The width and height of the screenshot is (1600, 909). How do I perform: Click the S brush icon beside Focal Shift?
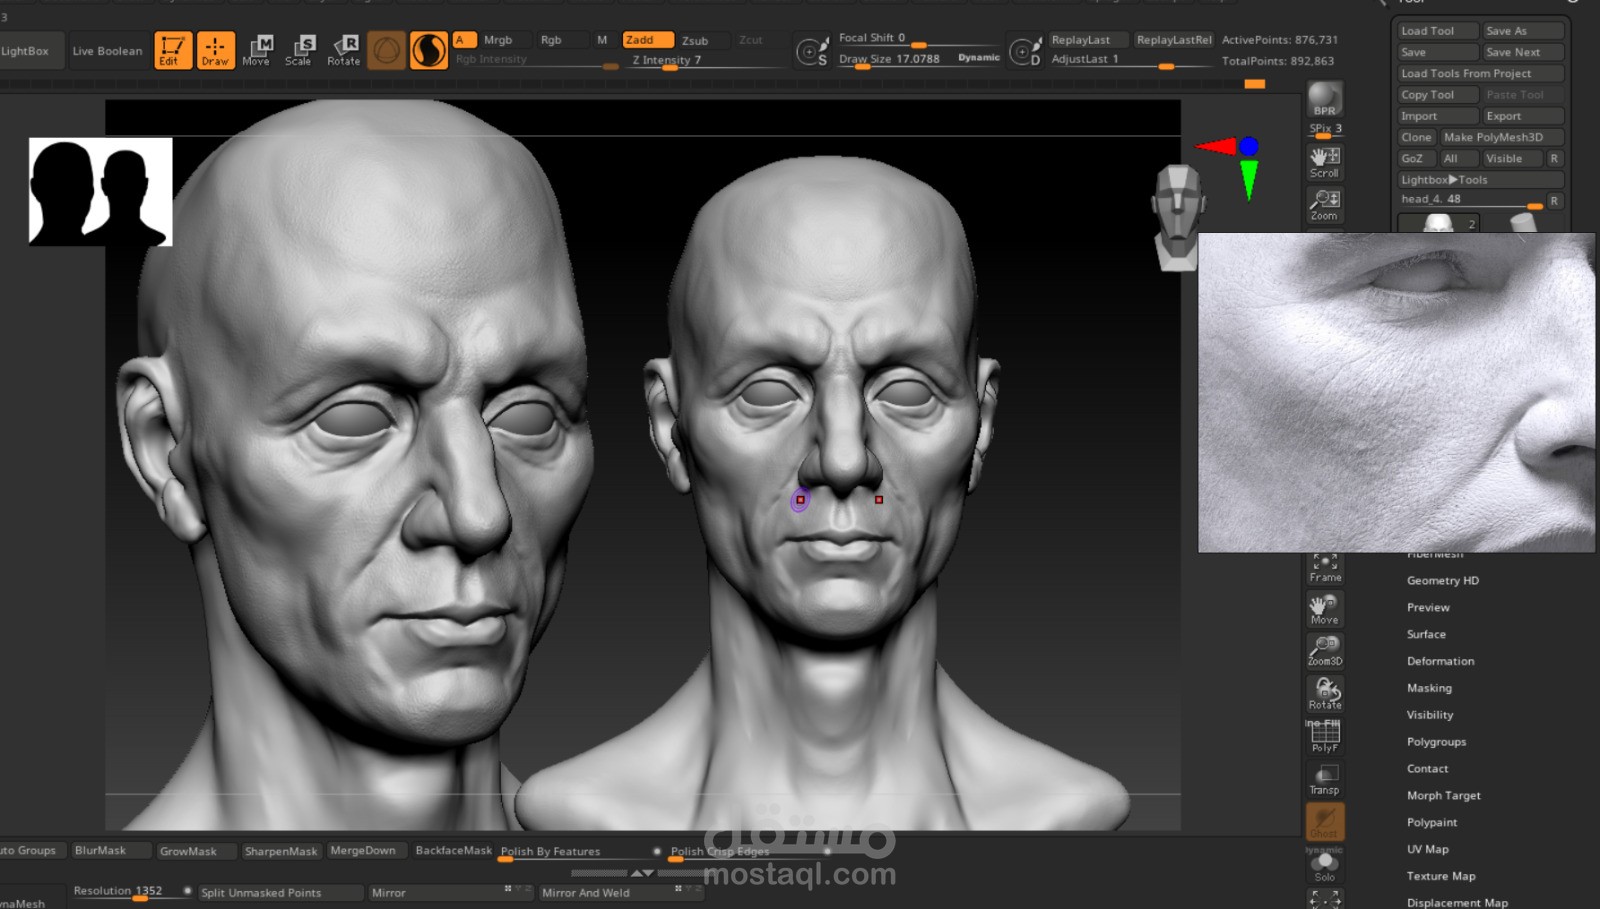pos(812,50)
